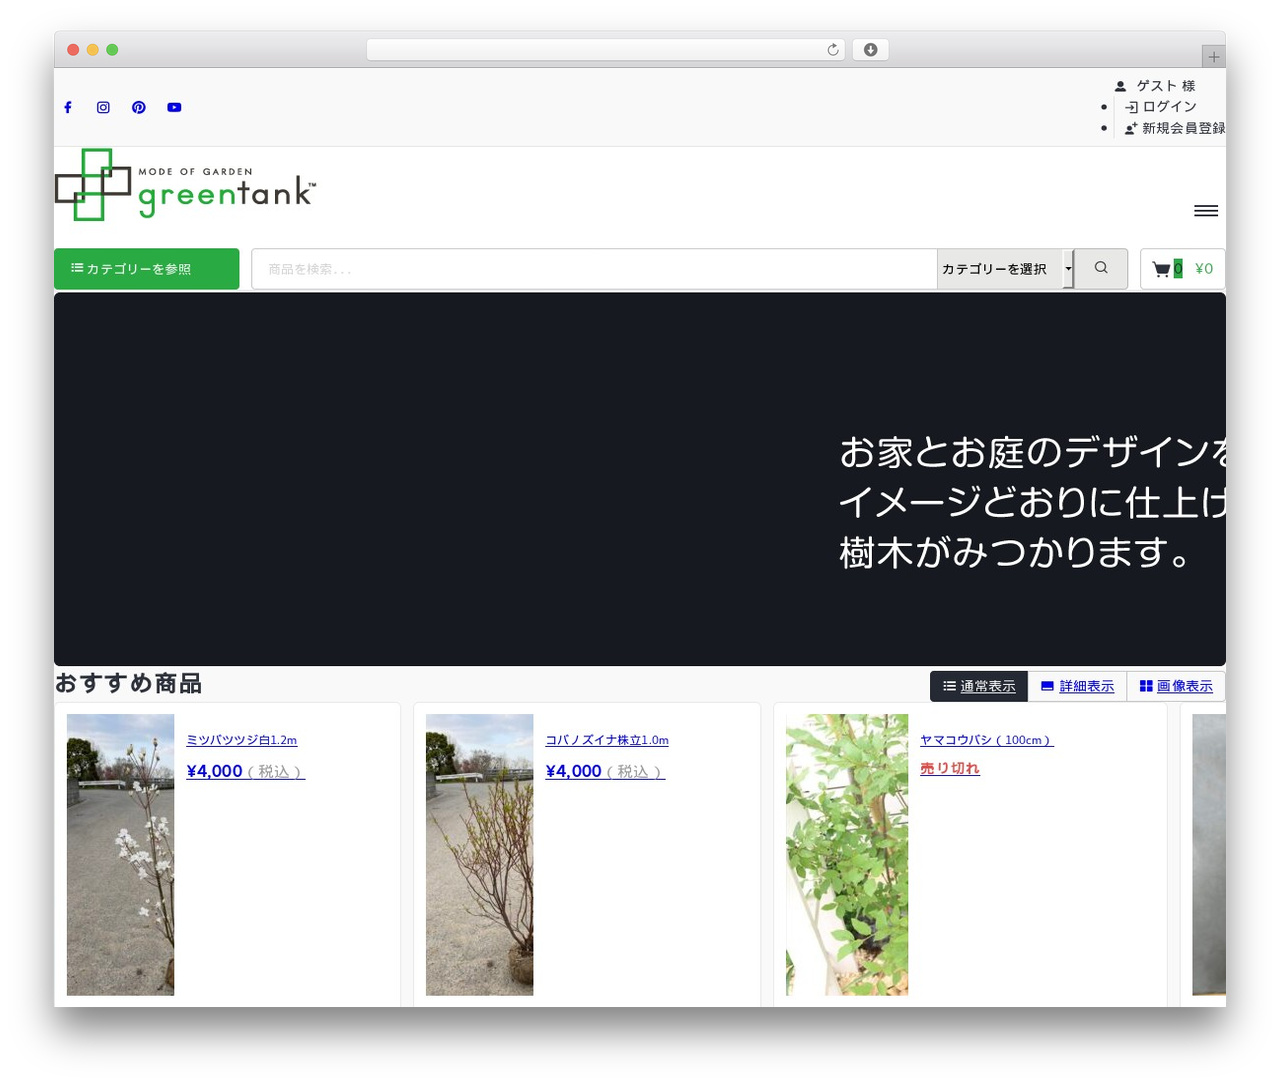Click the コバノズイナ product thumbnail
The height and width of the screenshot is (1084, 1280).
click(479, 854)
